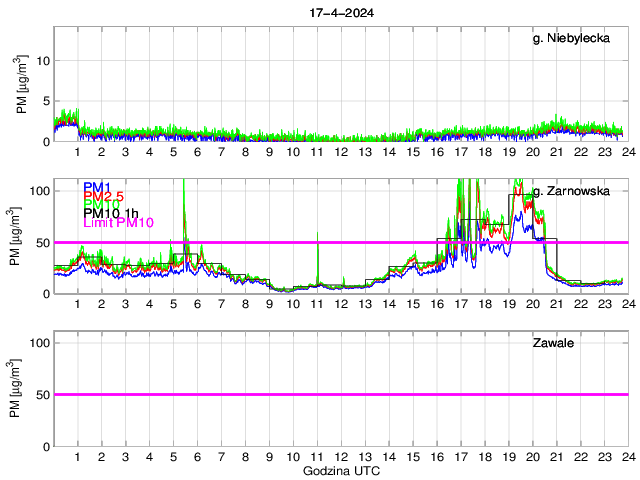640x480 pixels.
Task: Click the blue PM1 legend entry
Action: click(x=96, y=187)
